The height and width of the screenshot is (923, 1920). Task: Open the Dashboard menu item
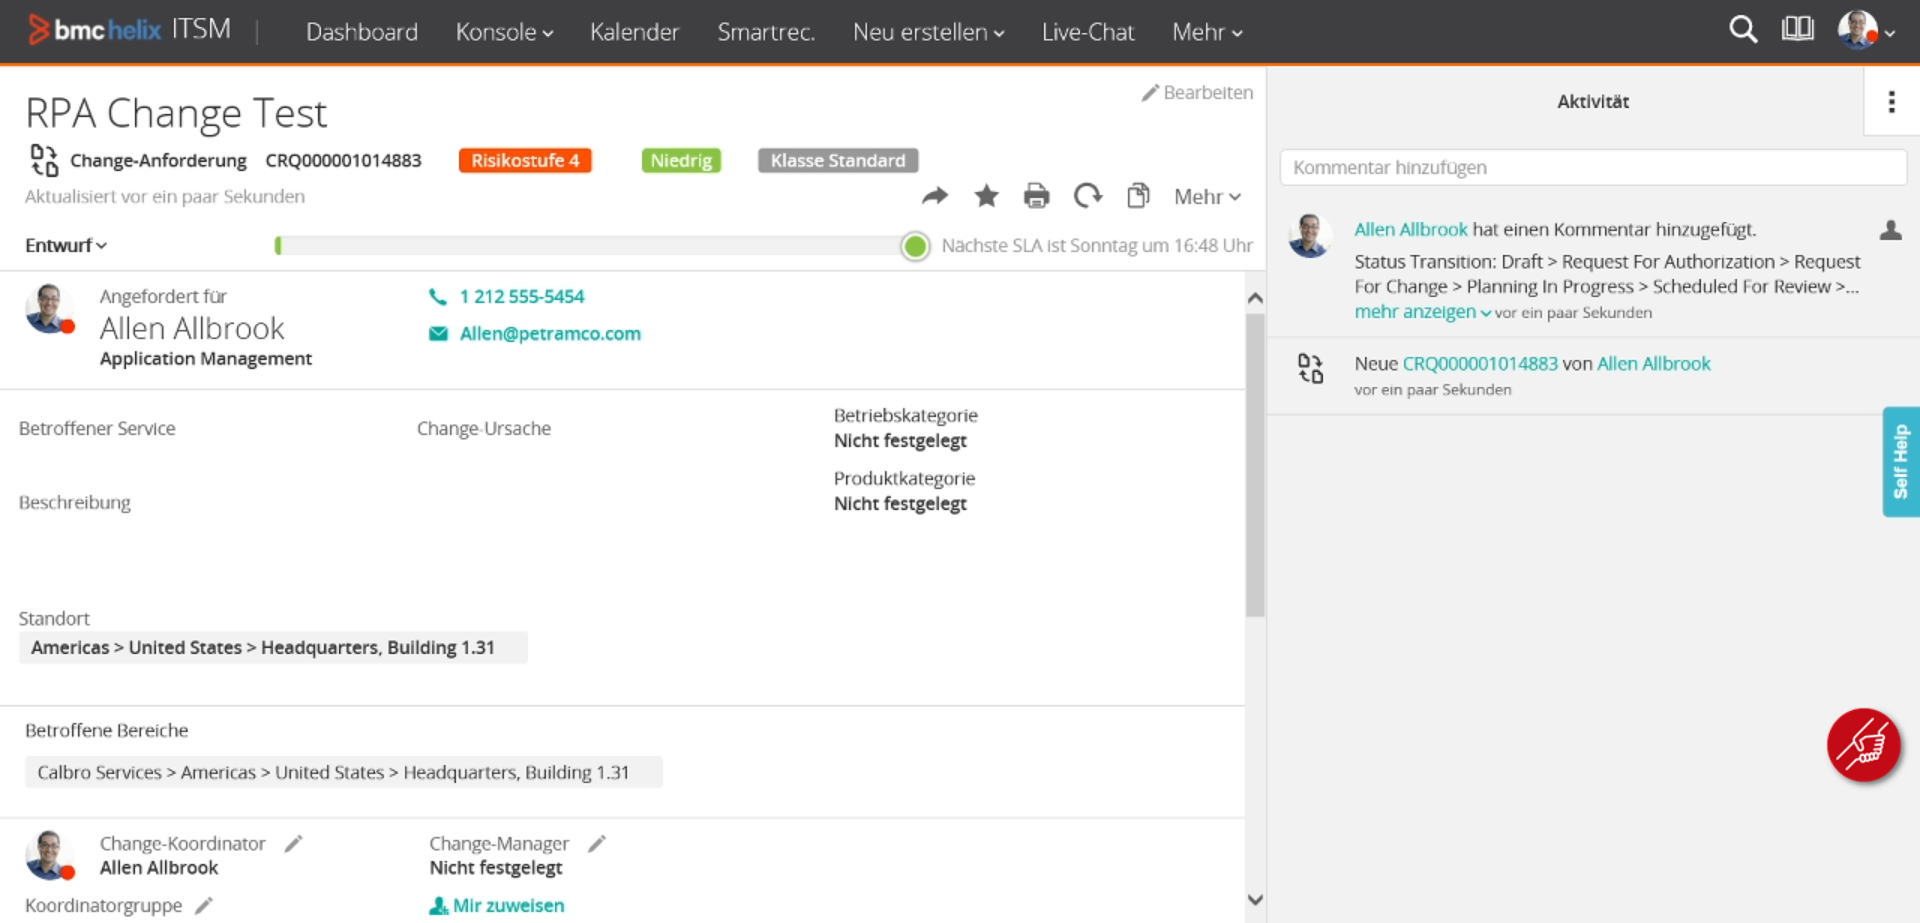click(x=362, y=32)
